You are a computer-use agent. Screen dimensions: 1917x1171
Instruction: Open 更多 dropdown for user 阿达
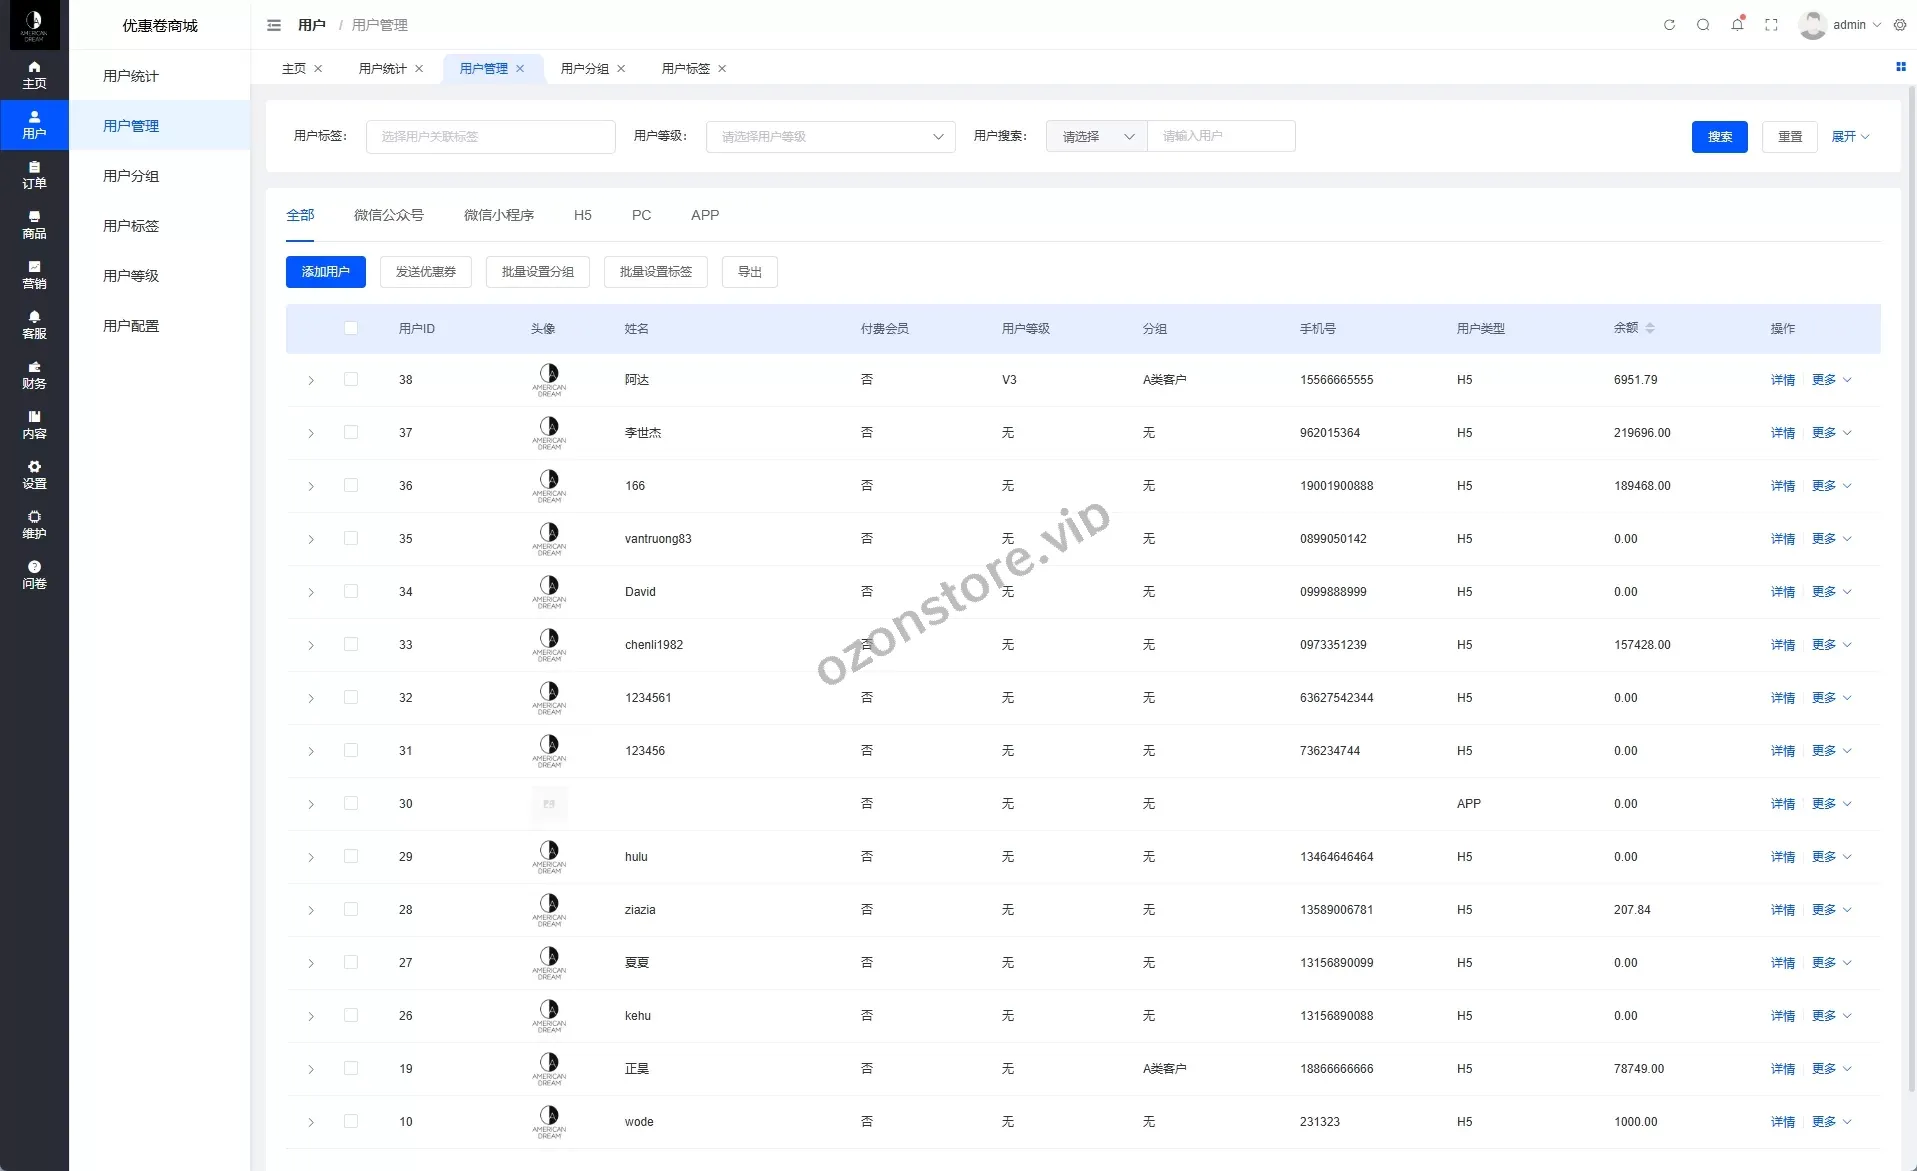pyautogui.click(x=1831, y=380)
